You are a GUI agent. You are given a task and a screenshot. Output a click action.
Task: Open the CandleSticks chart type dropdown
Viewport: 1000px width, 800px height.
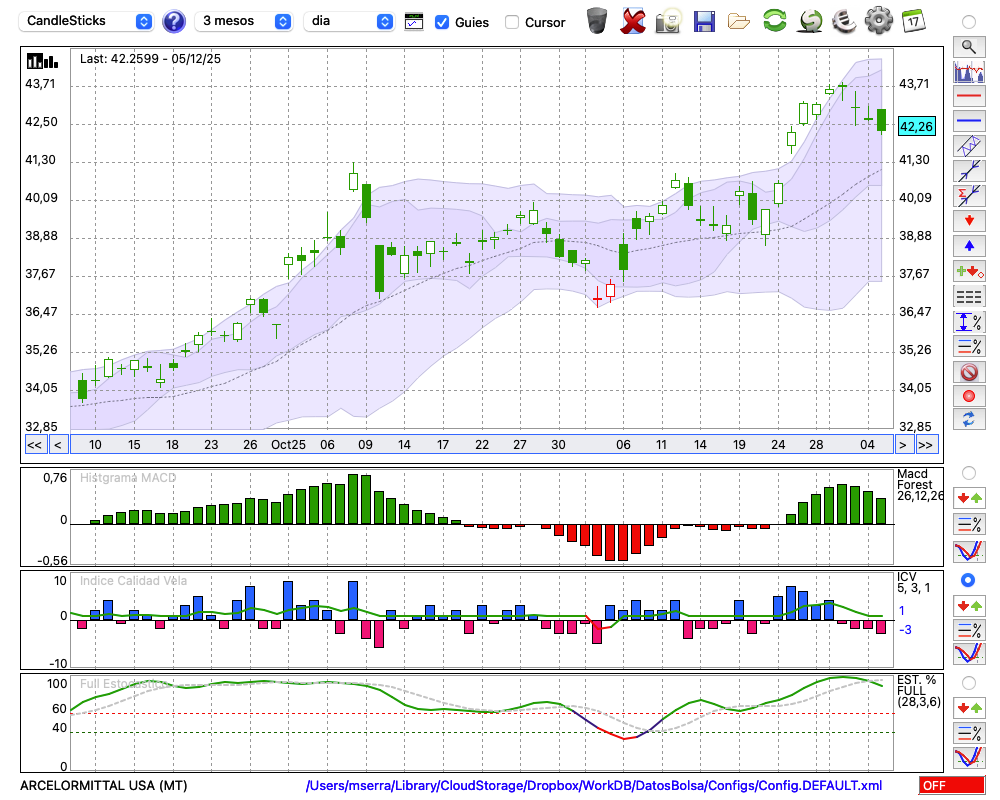coord(86,21)
